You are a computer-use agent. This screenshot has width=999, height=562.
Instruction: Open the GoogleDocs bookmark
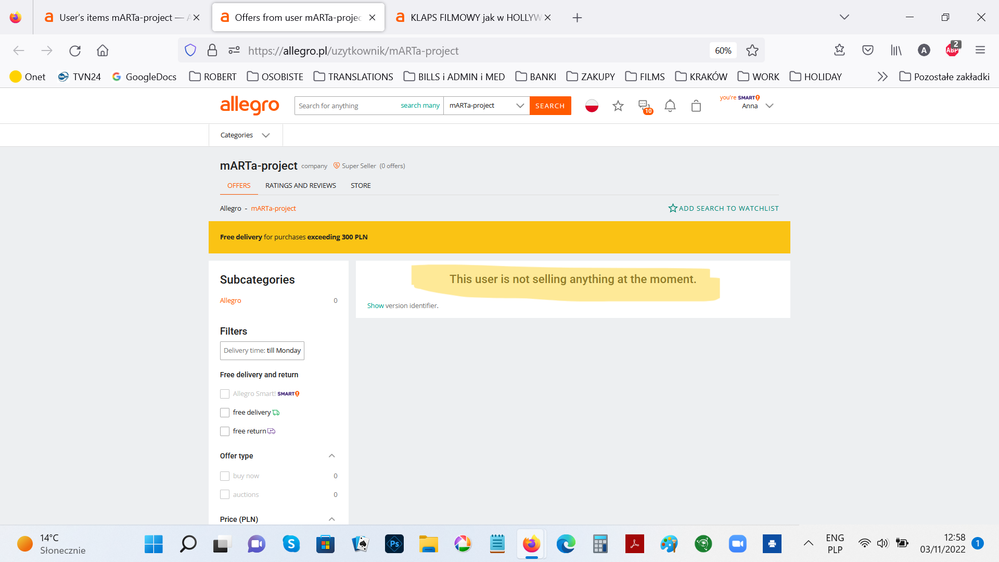[x=144, y=76]
